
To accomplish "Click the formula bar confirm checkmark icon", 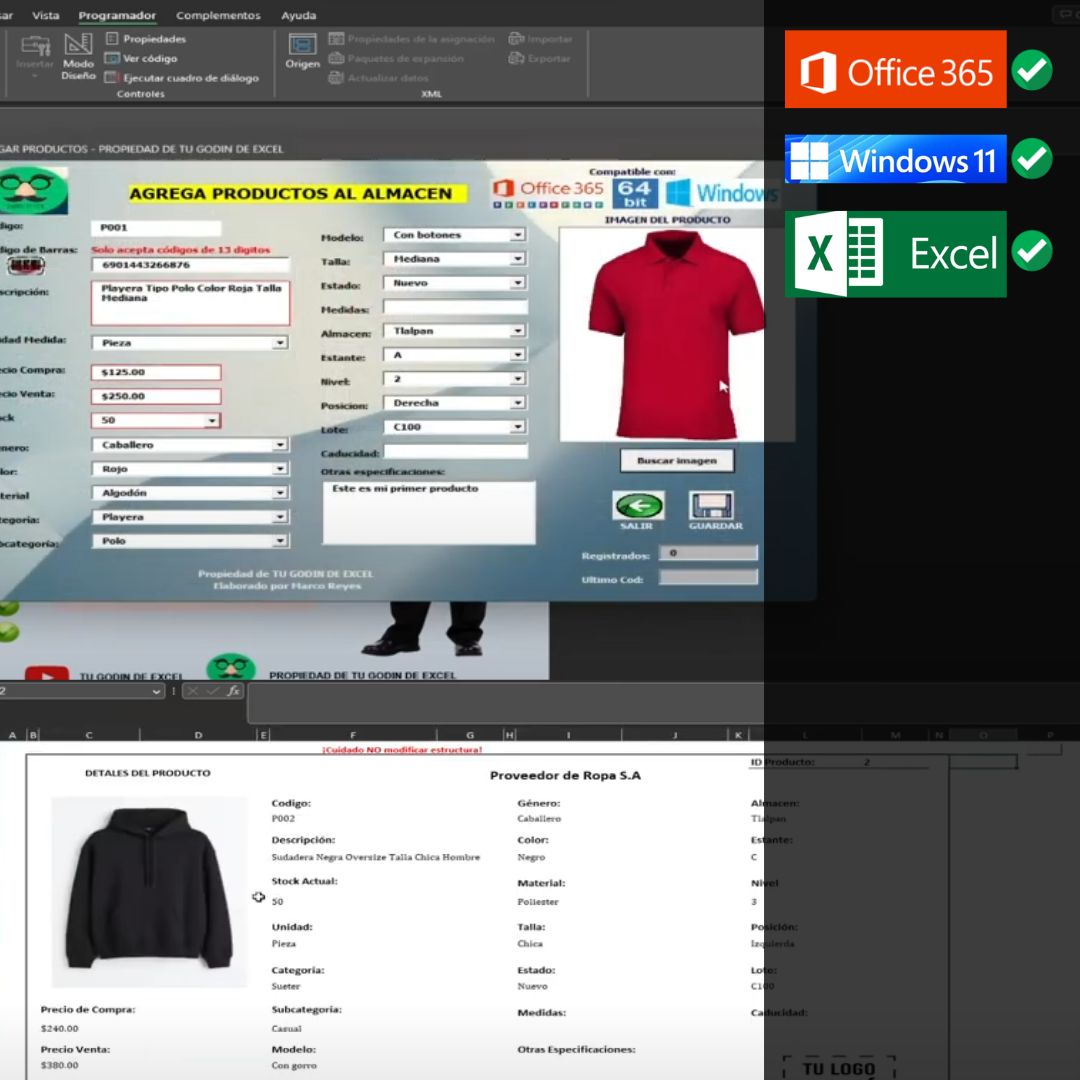I will [213, 691].
